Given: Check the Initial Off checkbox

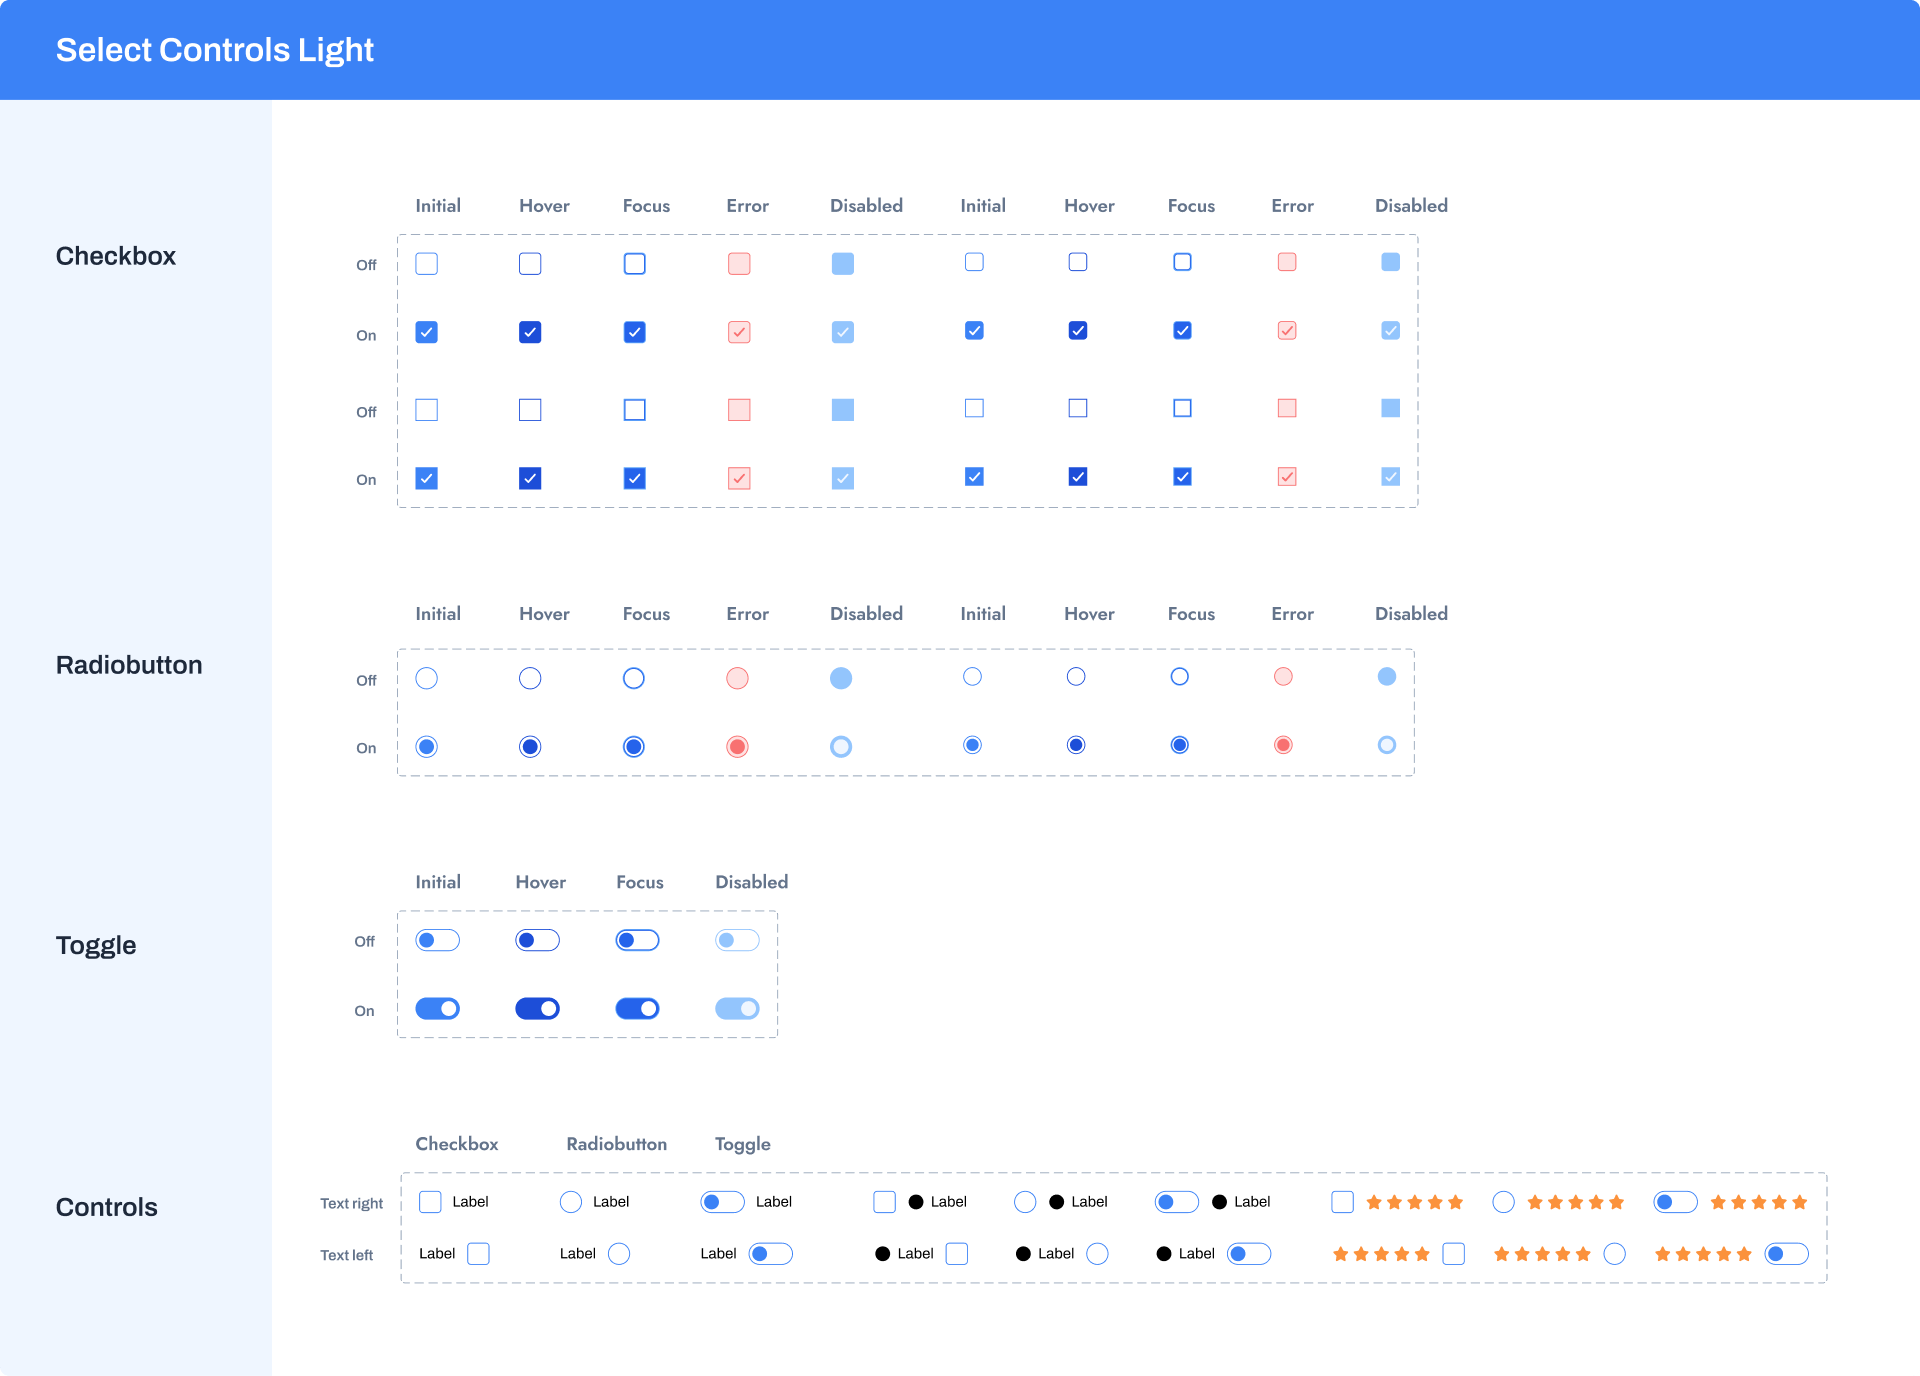Looking at the screenshot, I should 427,263.
